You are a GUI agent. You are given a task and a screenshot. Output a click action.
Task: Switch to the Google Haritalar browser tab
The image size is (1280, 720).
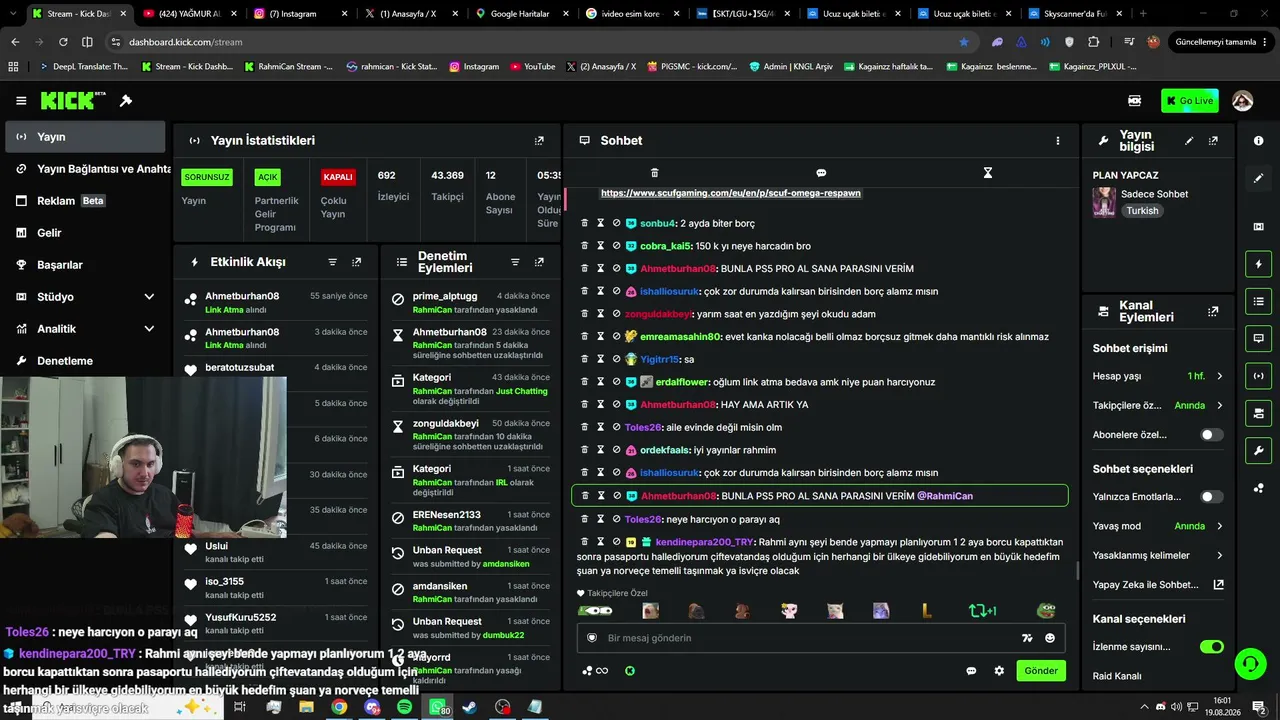tap(521, 14)
